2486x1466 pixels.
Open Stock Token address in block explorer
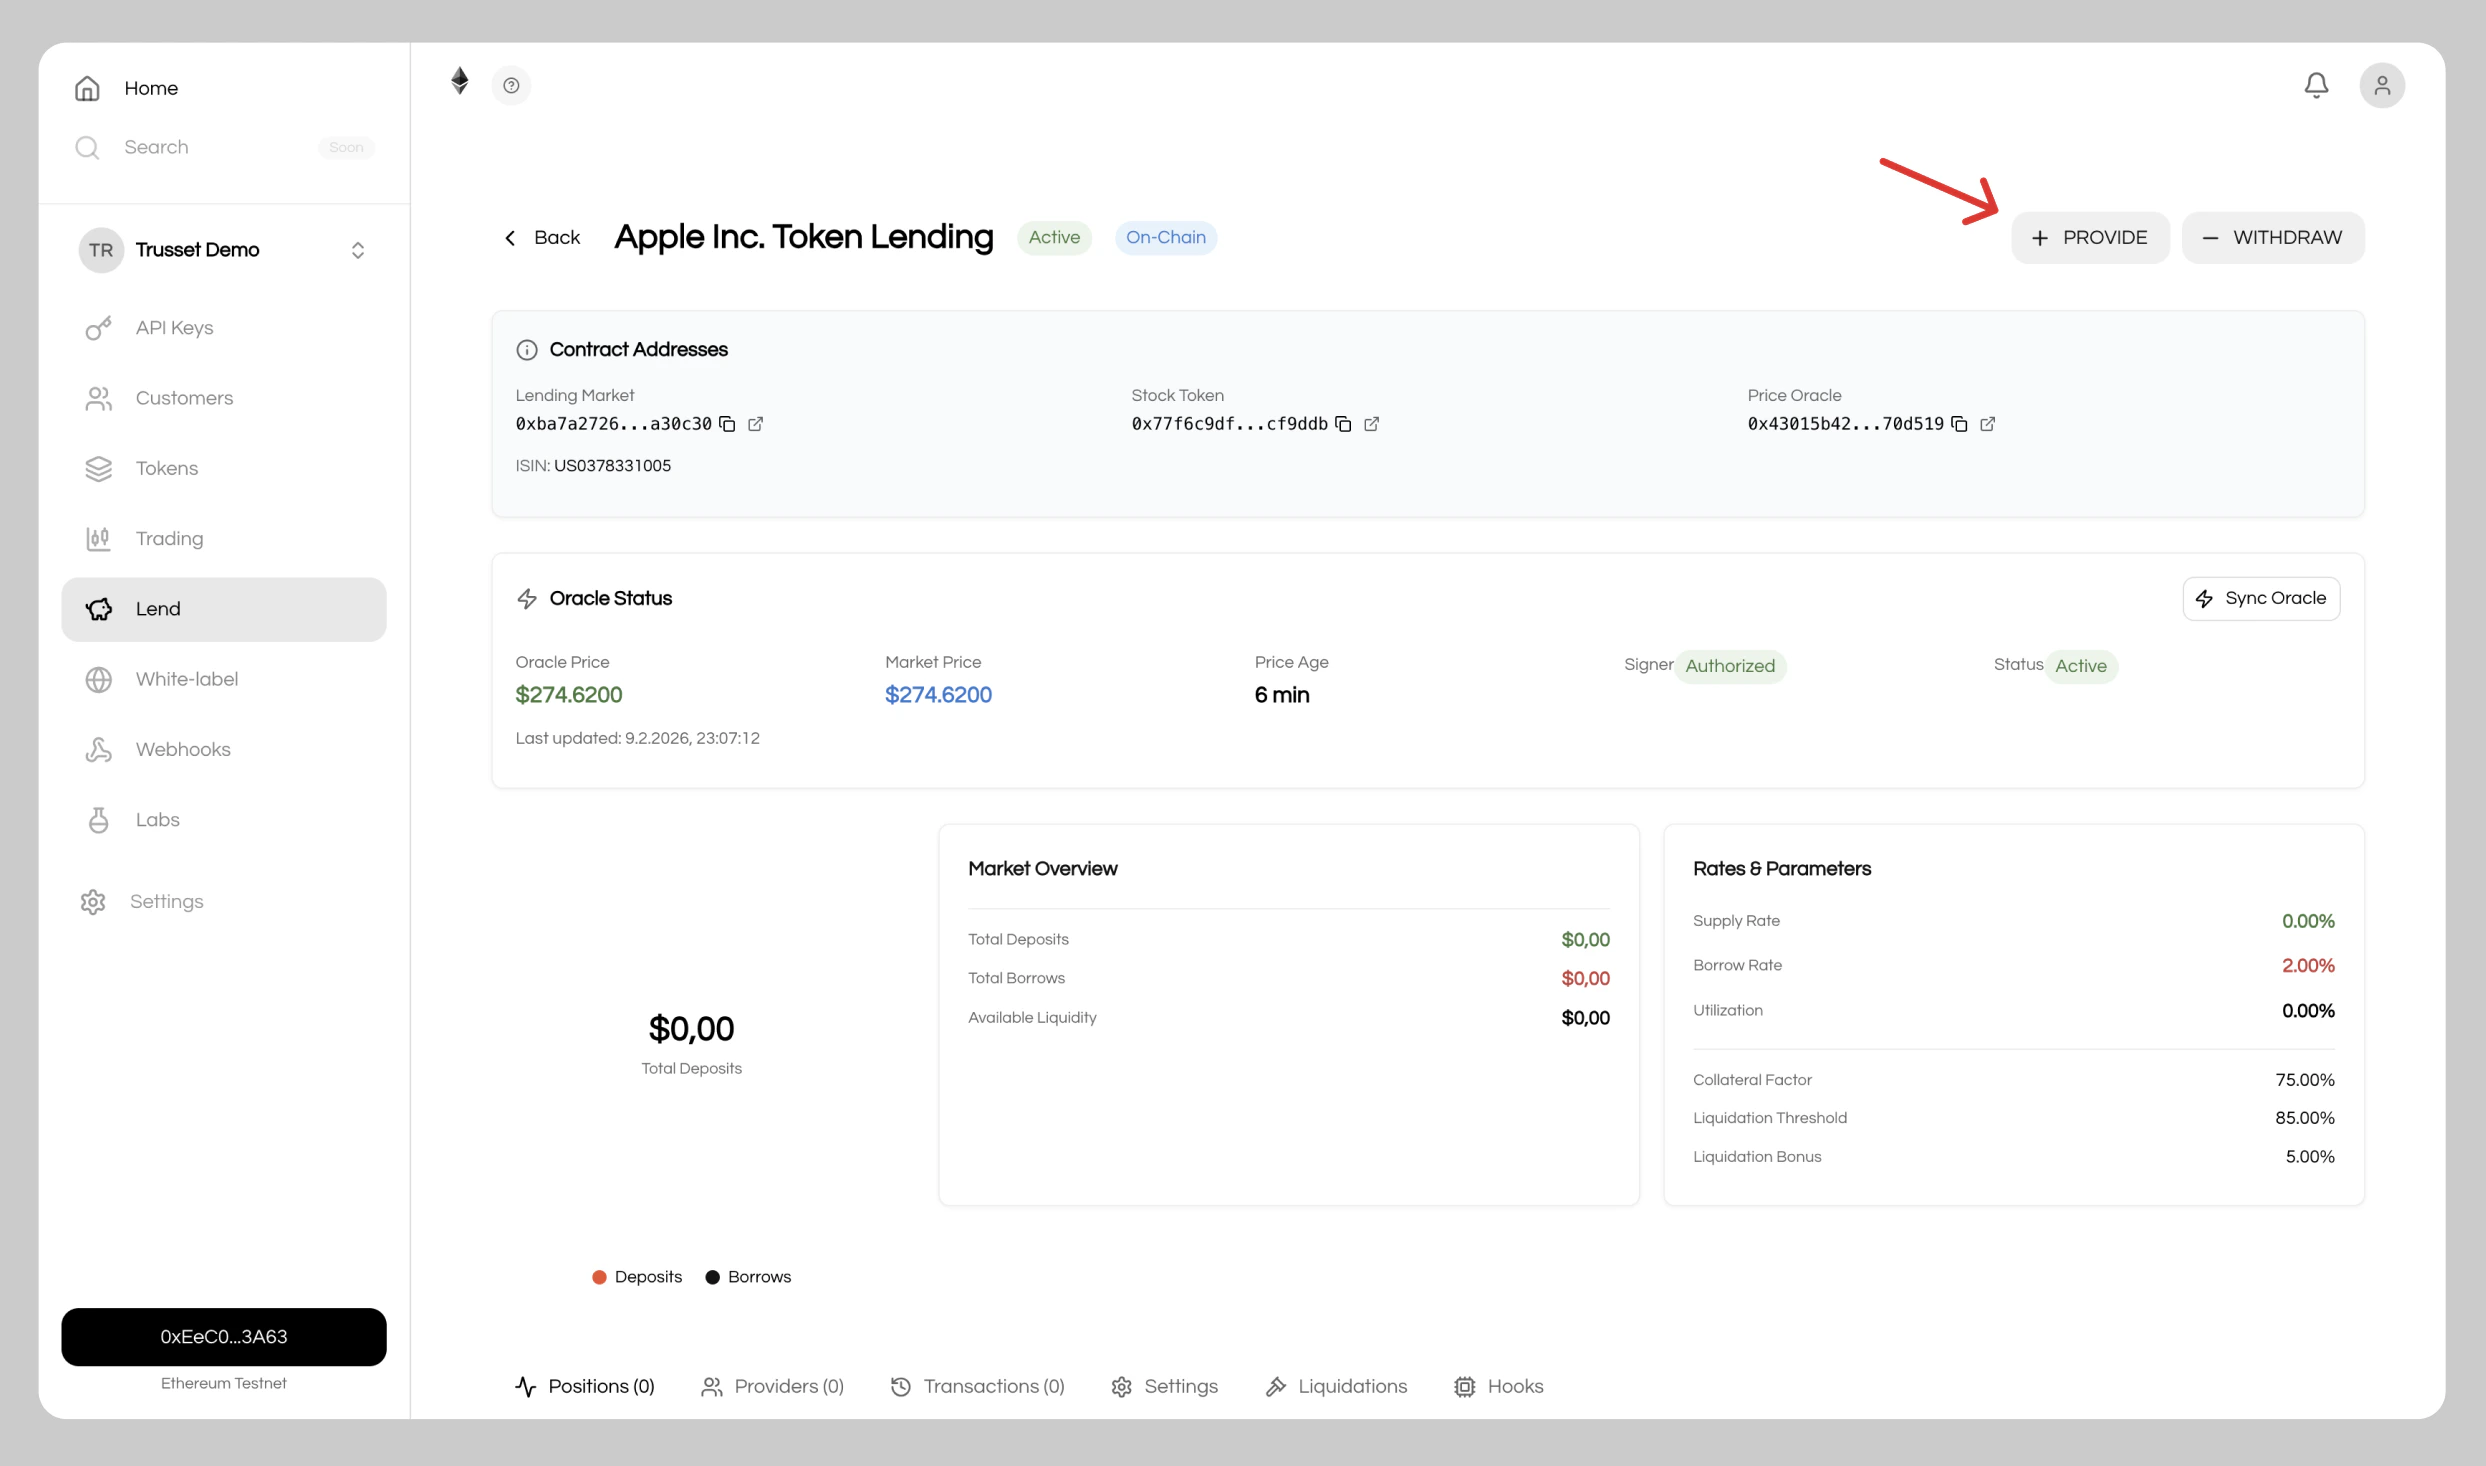coord(1371,423)
